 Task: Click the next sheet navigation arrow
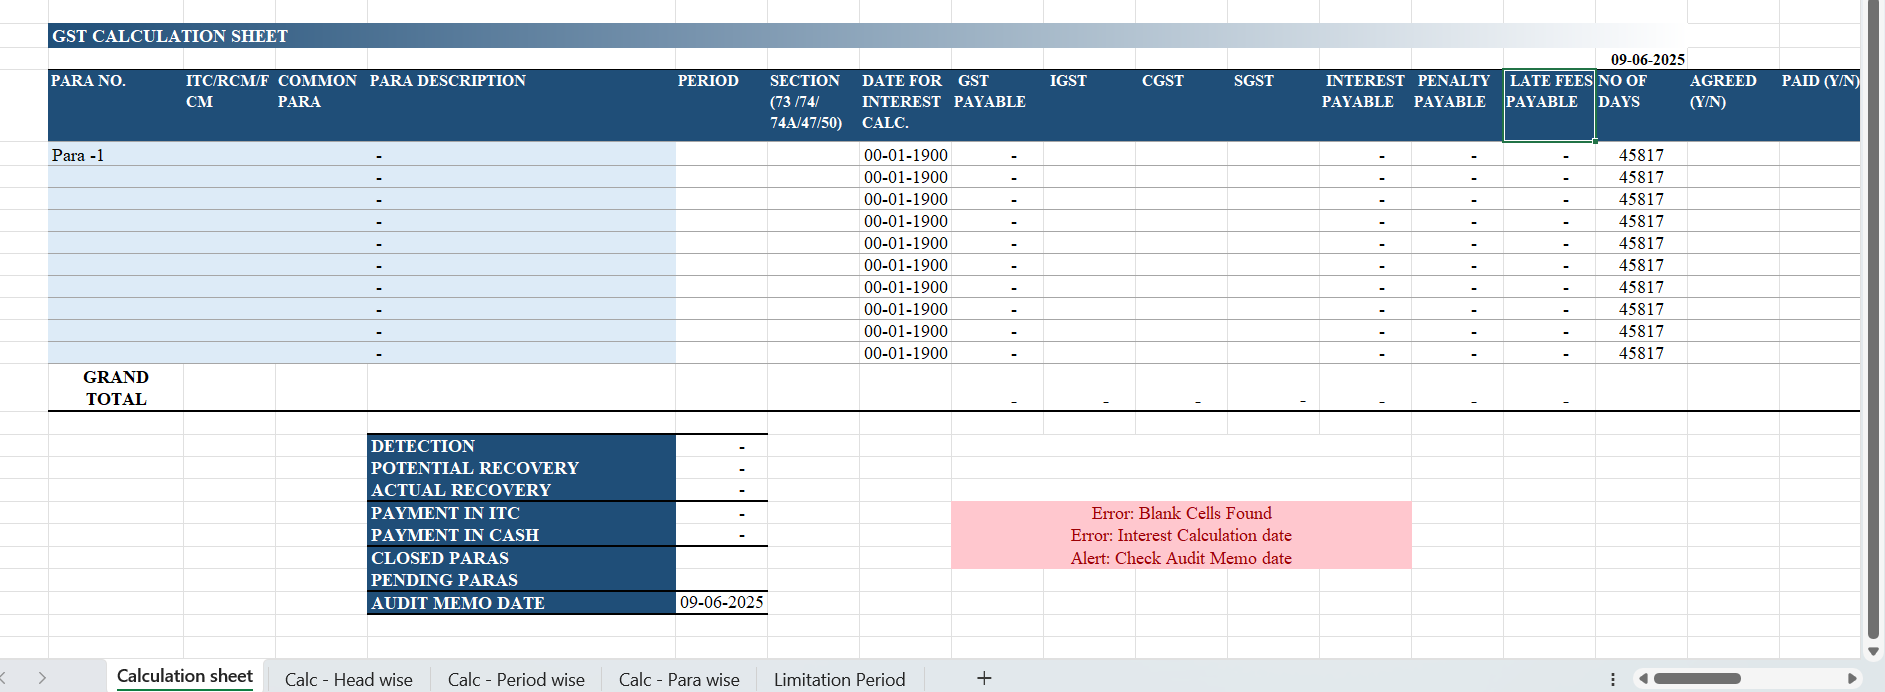(x=42, y=678)
